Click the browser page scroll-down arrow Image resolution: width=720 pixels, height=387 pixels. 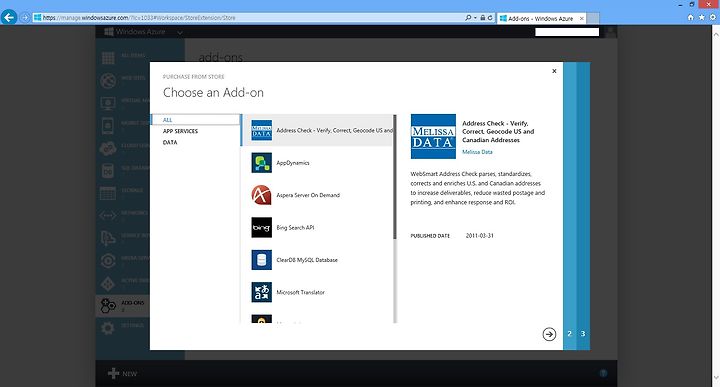tap(716, 378)
